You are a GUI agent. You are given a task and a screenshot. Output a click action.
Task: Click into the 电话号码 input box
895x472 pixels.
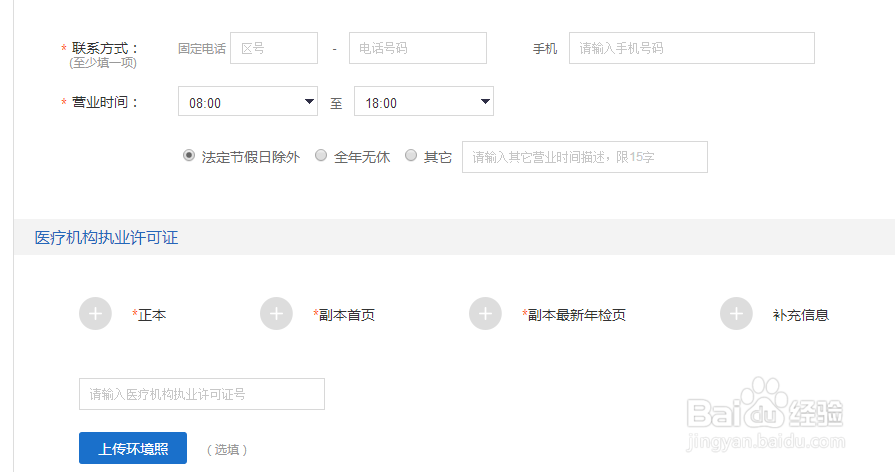tap(418, 48)
